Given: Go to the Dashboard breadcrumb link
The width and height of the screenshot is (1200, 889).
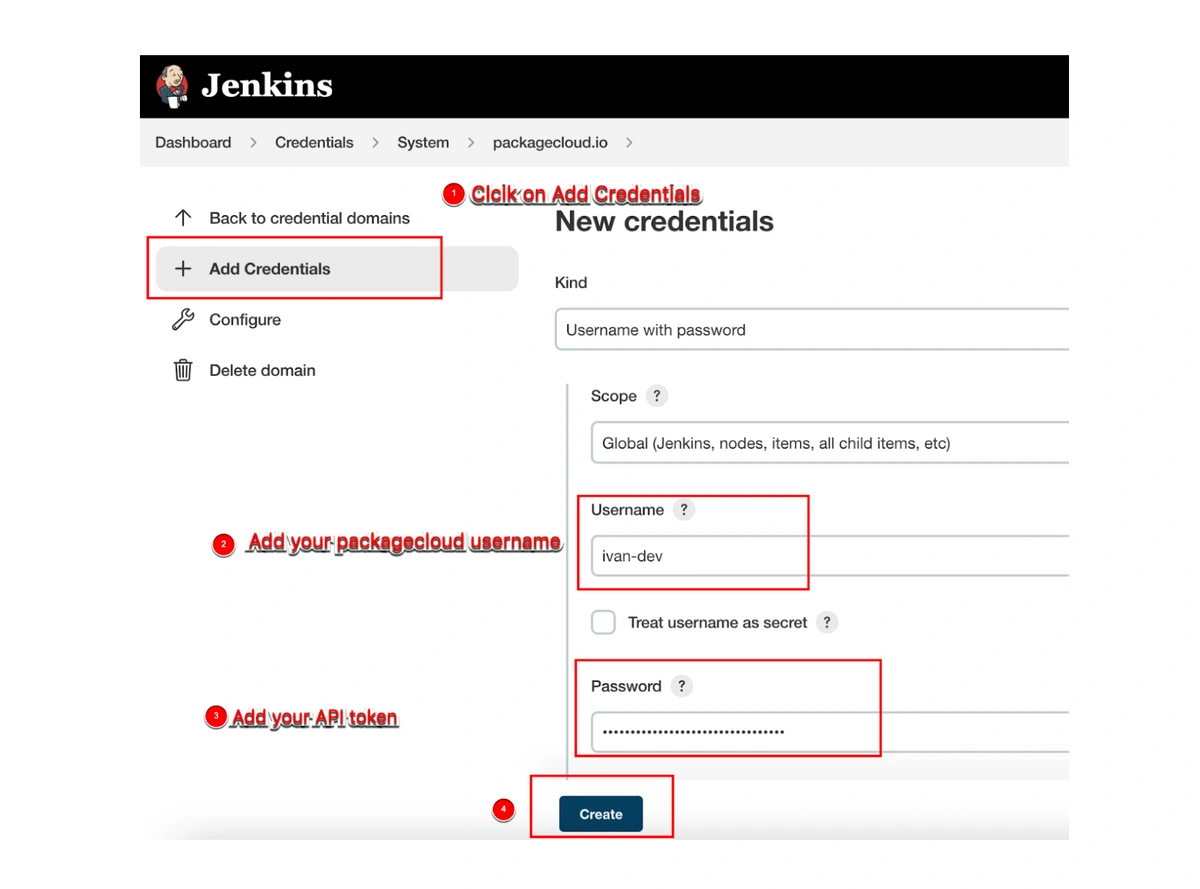Looking at the screenshot, I should click(193, 143).
